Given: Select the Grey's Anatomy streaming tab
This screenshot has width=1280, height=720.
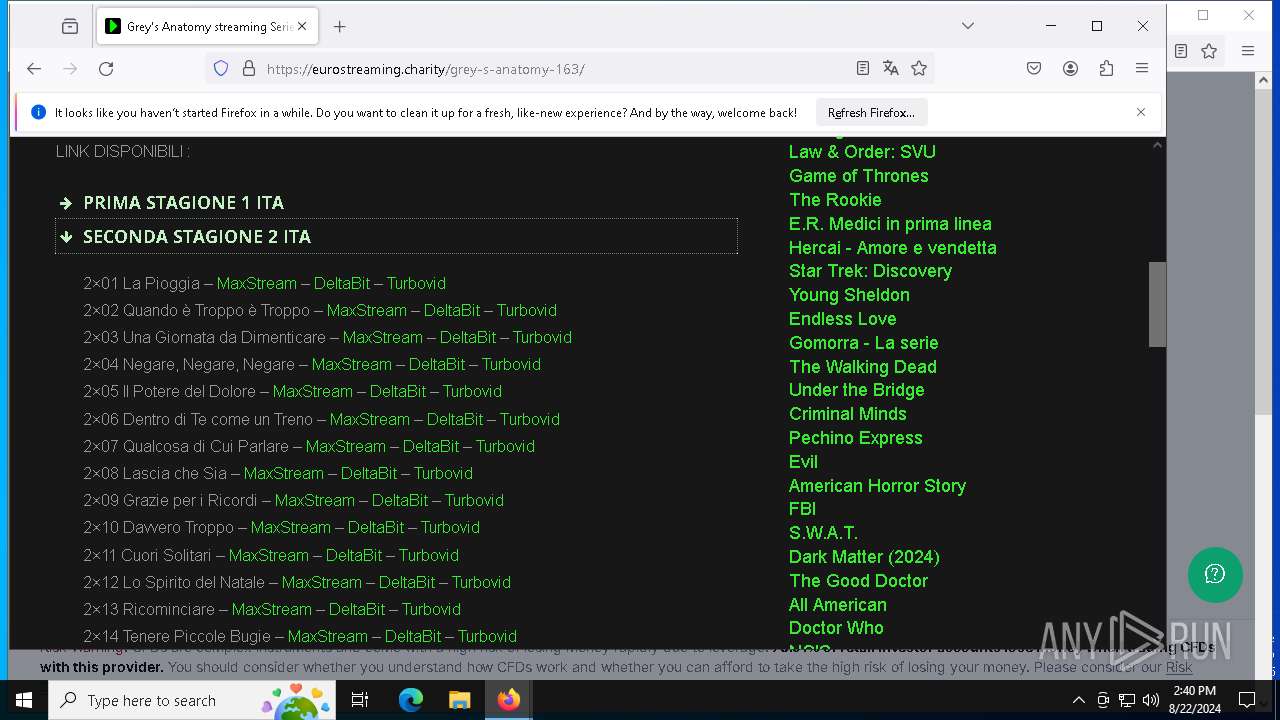Looking at the screenshot, I should [x=208, y=27].
